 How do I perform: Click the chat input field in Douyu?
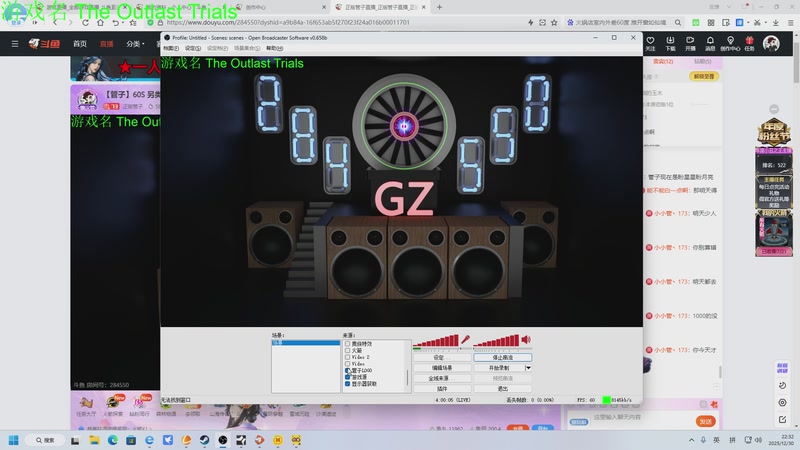640,417
